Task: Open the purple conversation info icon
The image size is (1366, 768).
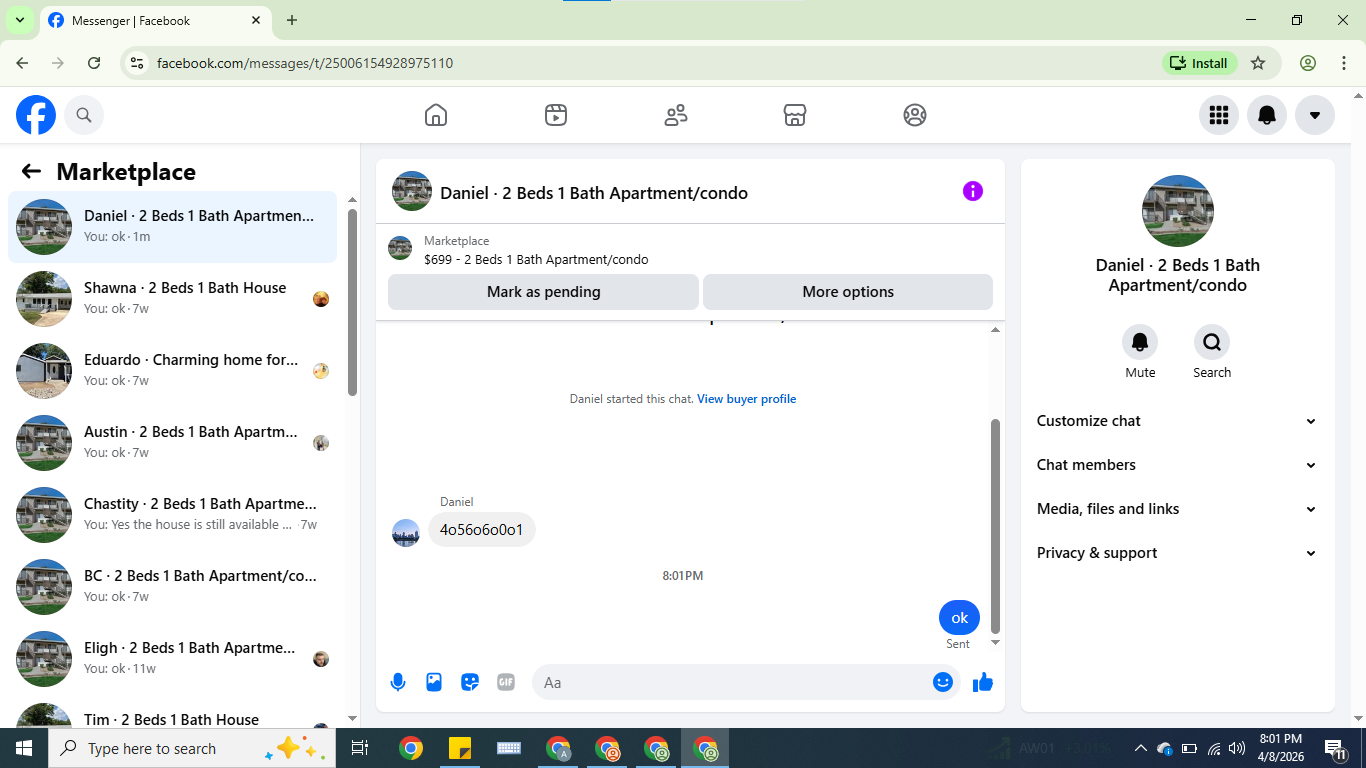Action: pos(973,191)
